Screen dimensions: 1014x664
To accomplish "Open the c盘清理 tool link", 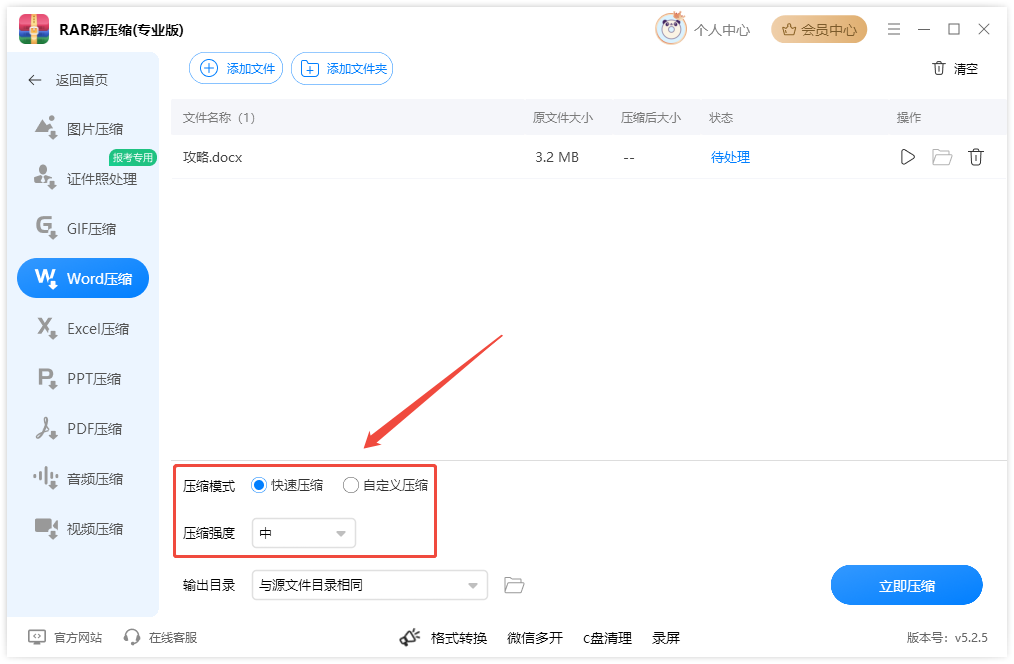I will [607, 638].
